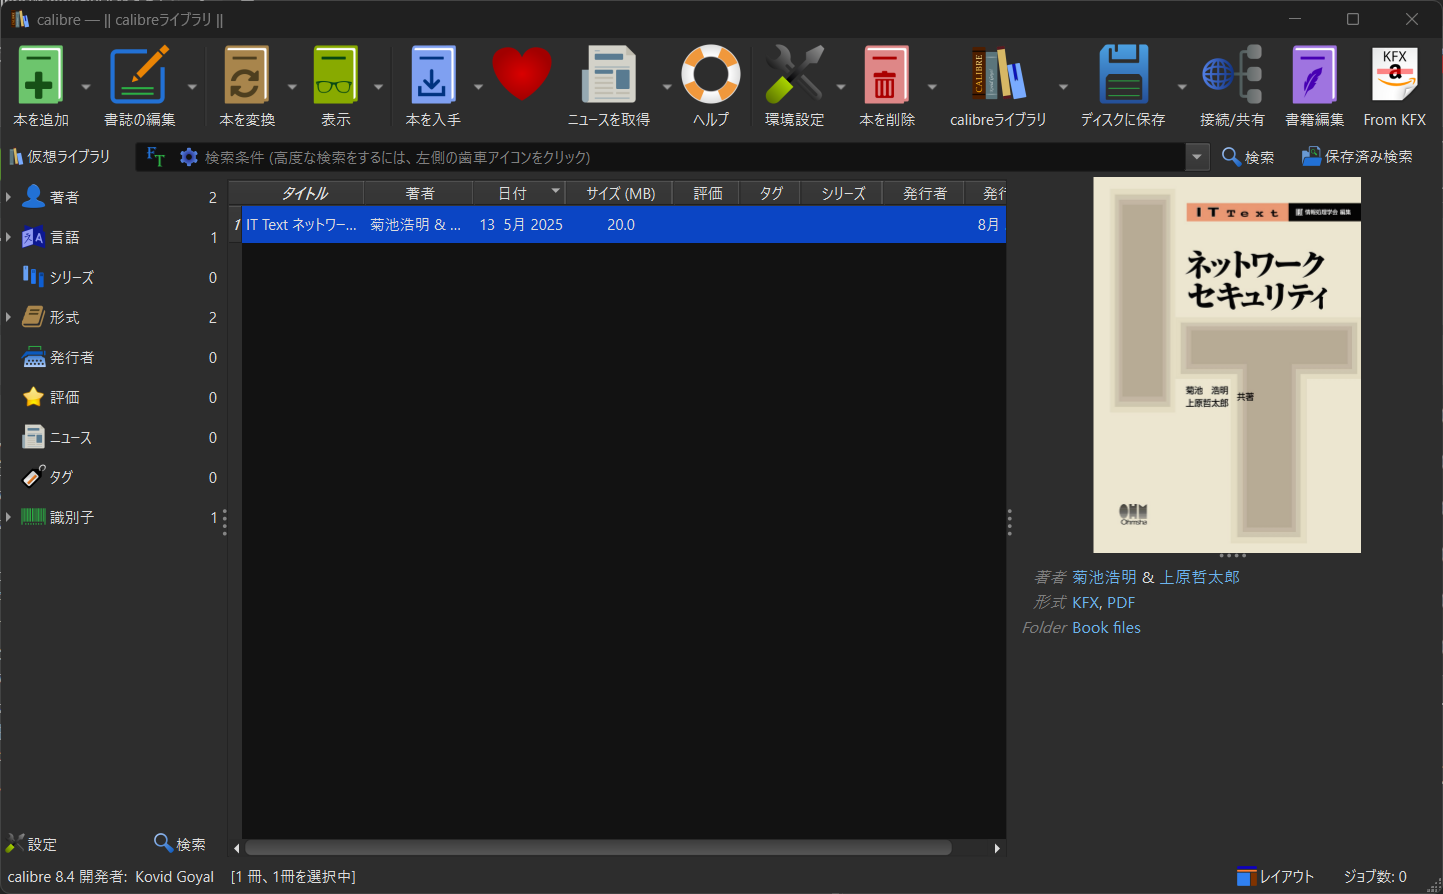The image size is (1443, 894).
Task: Open dropdown arrow next to 本を入手
Action: point(477,87)
